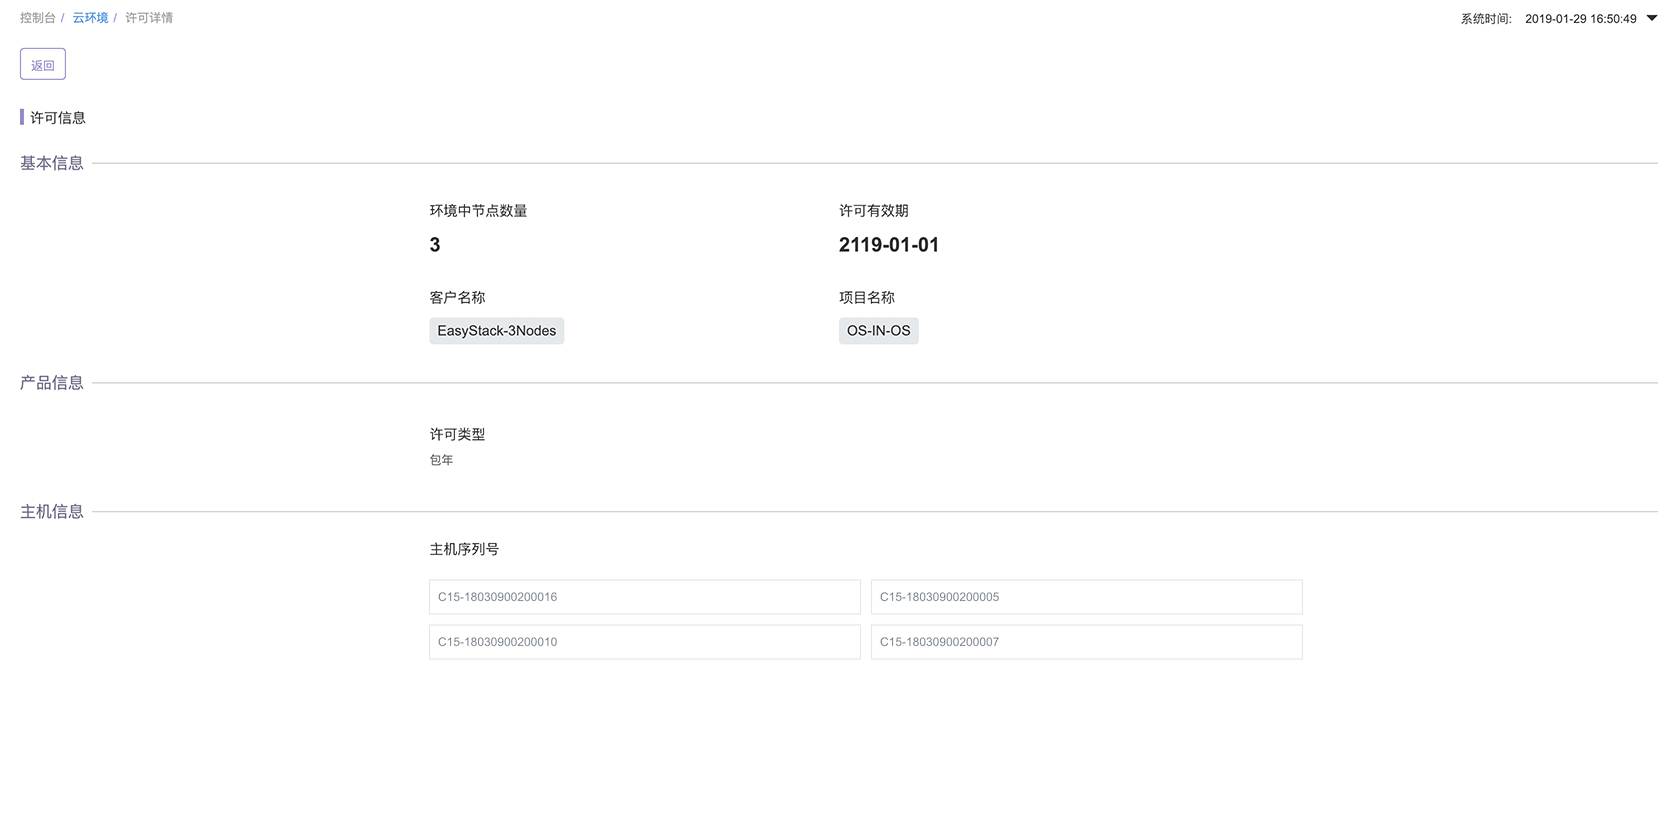This screenshot has height=821, width=1678.
Task: Click the 包年 license type value
Action: pos(441,460)
